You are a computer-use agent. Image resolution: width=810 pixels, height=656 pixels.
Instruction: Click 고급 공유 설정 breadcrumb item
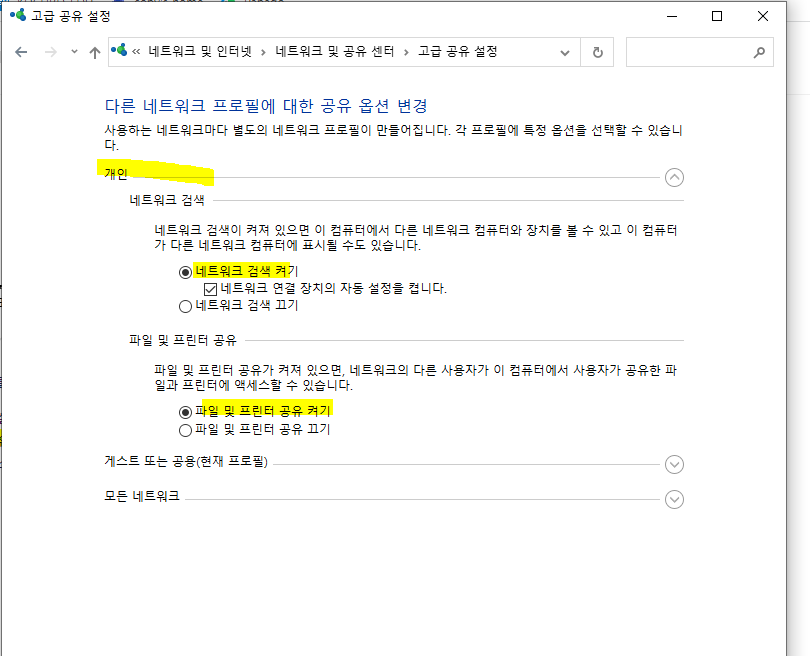click(458, 52)
